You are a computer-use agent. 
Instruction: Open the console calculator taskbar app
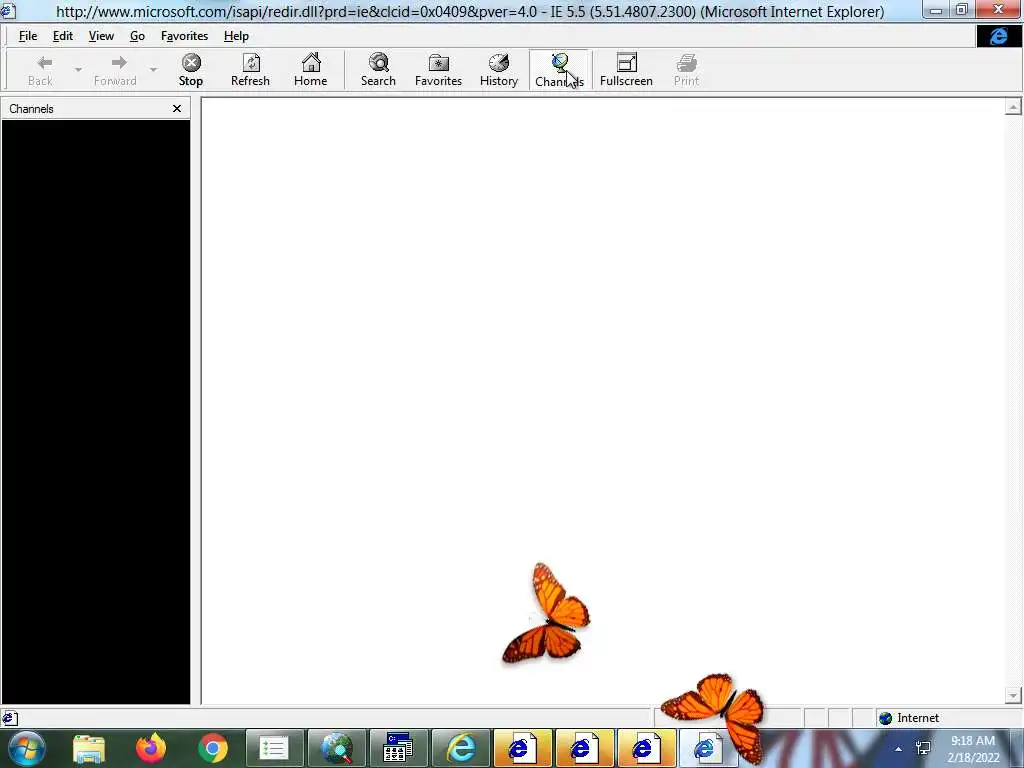pos(398,748)
